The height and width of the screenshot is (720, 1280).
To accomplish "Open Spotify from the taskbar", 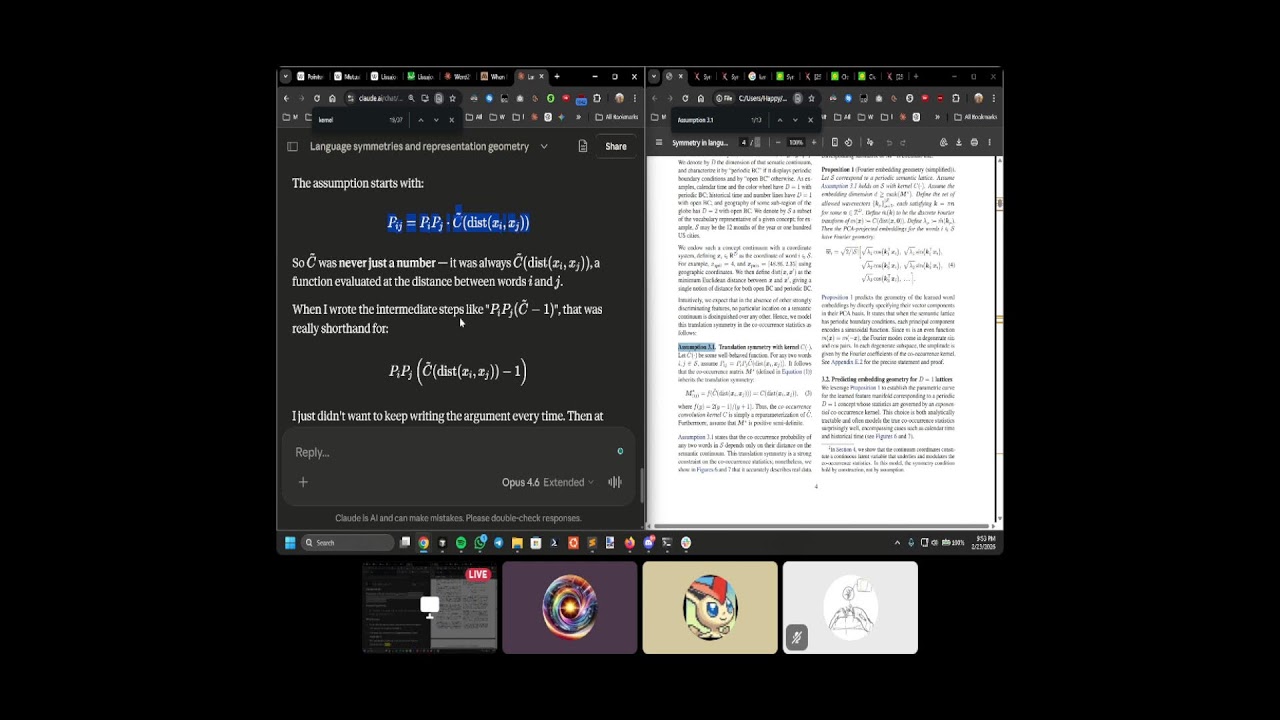I will [x=461, y=542].
